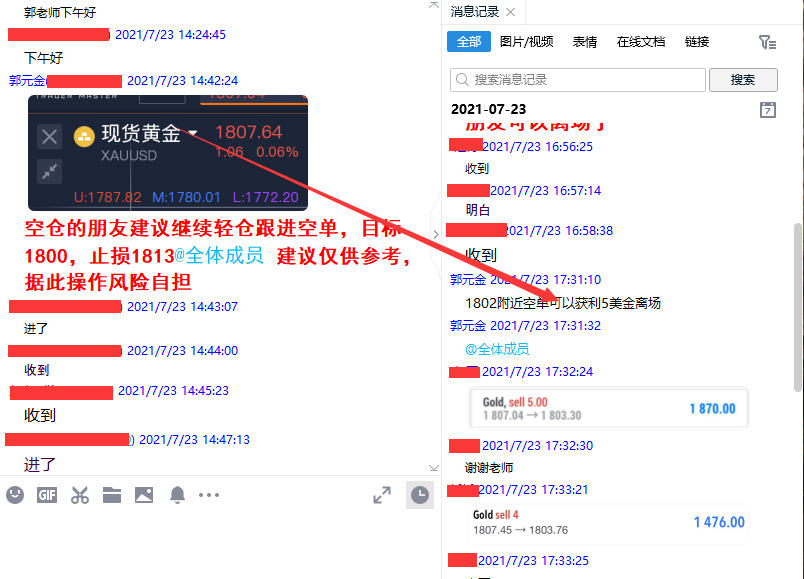
Task: Toggle message history clock button
Action: click(x=420, y=495)
